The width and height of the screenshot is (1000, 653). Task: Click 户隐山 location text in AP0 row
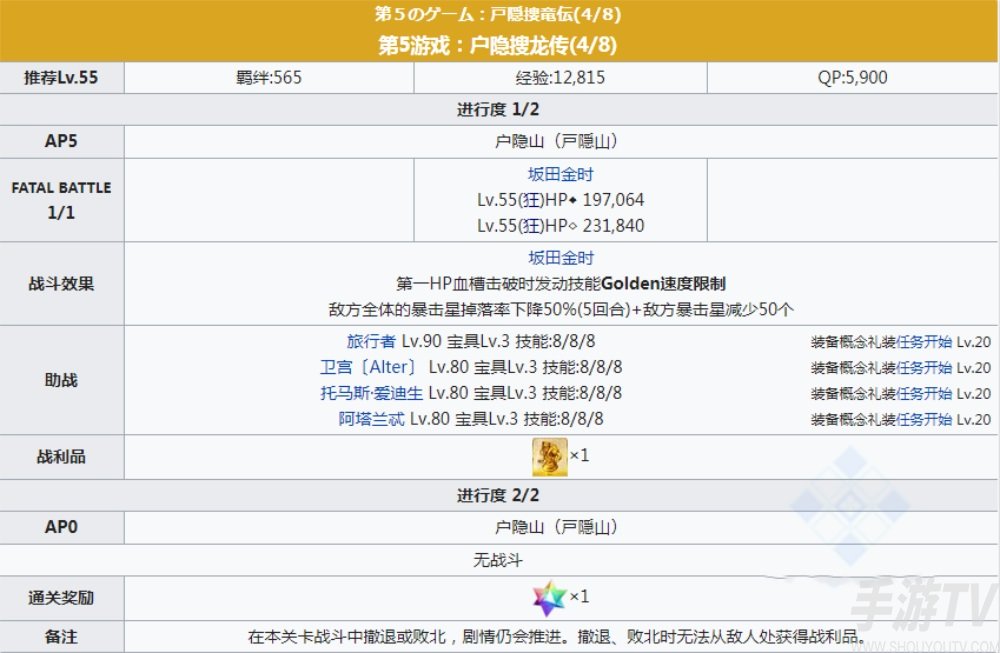point(556,527)
